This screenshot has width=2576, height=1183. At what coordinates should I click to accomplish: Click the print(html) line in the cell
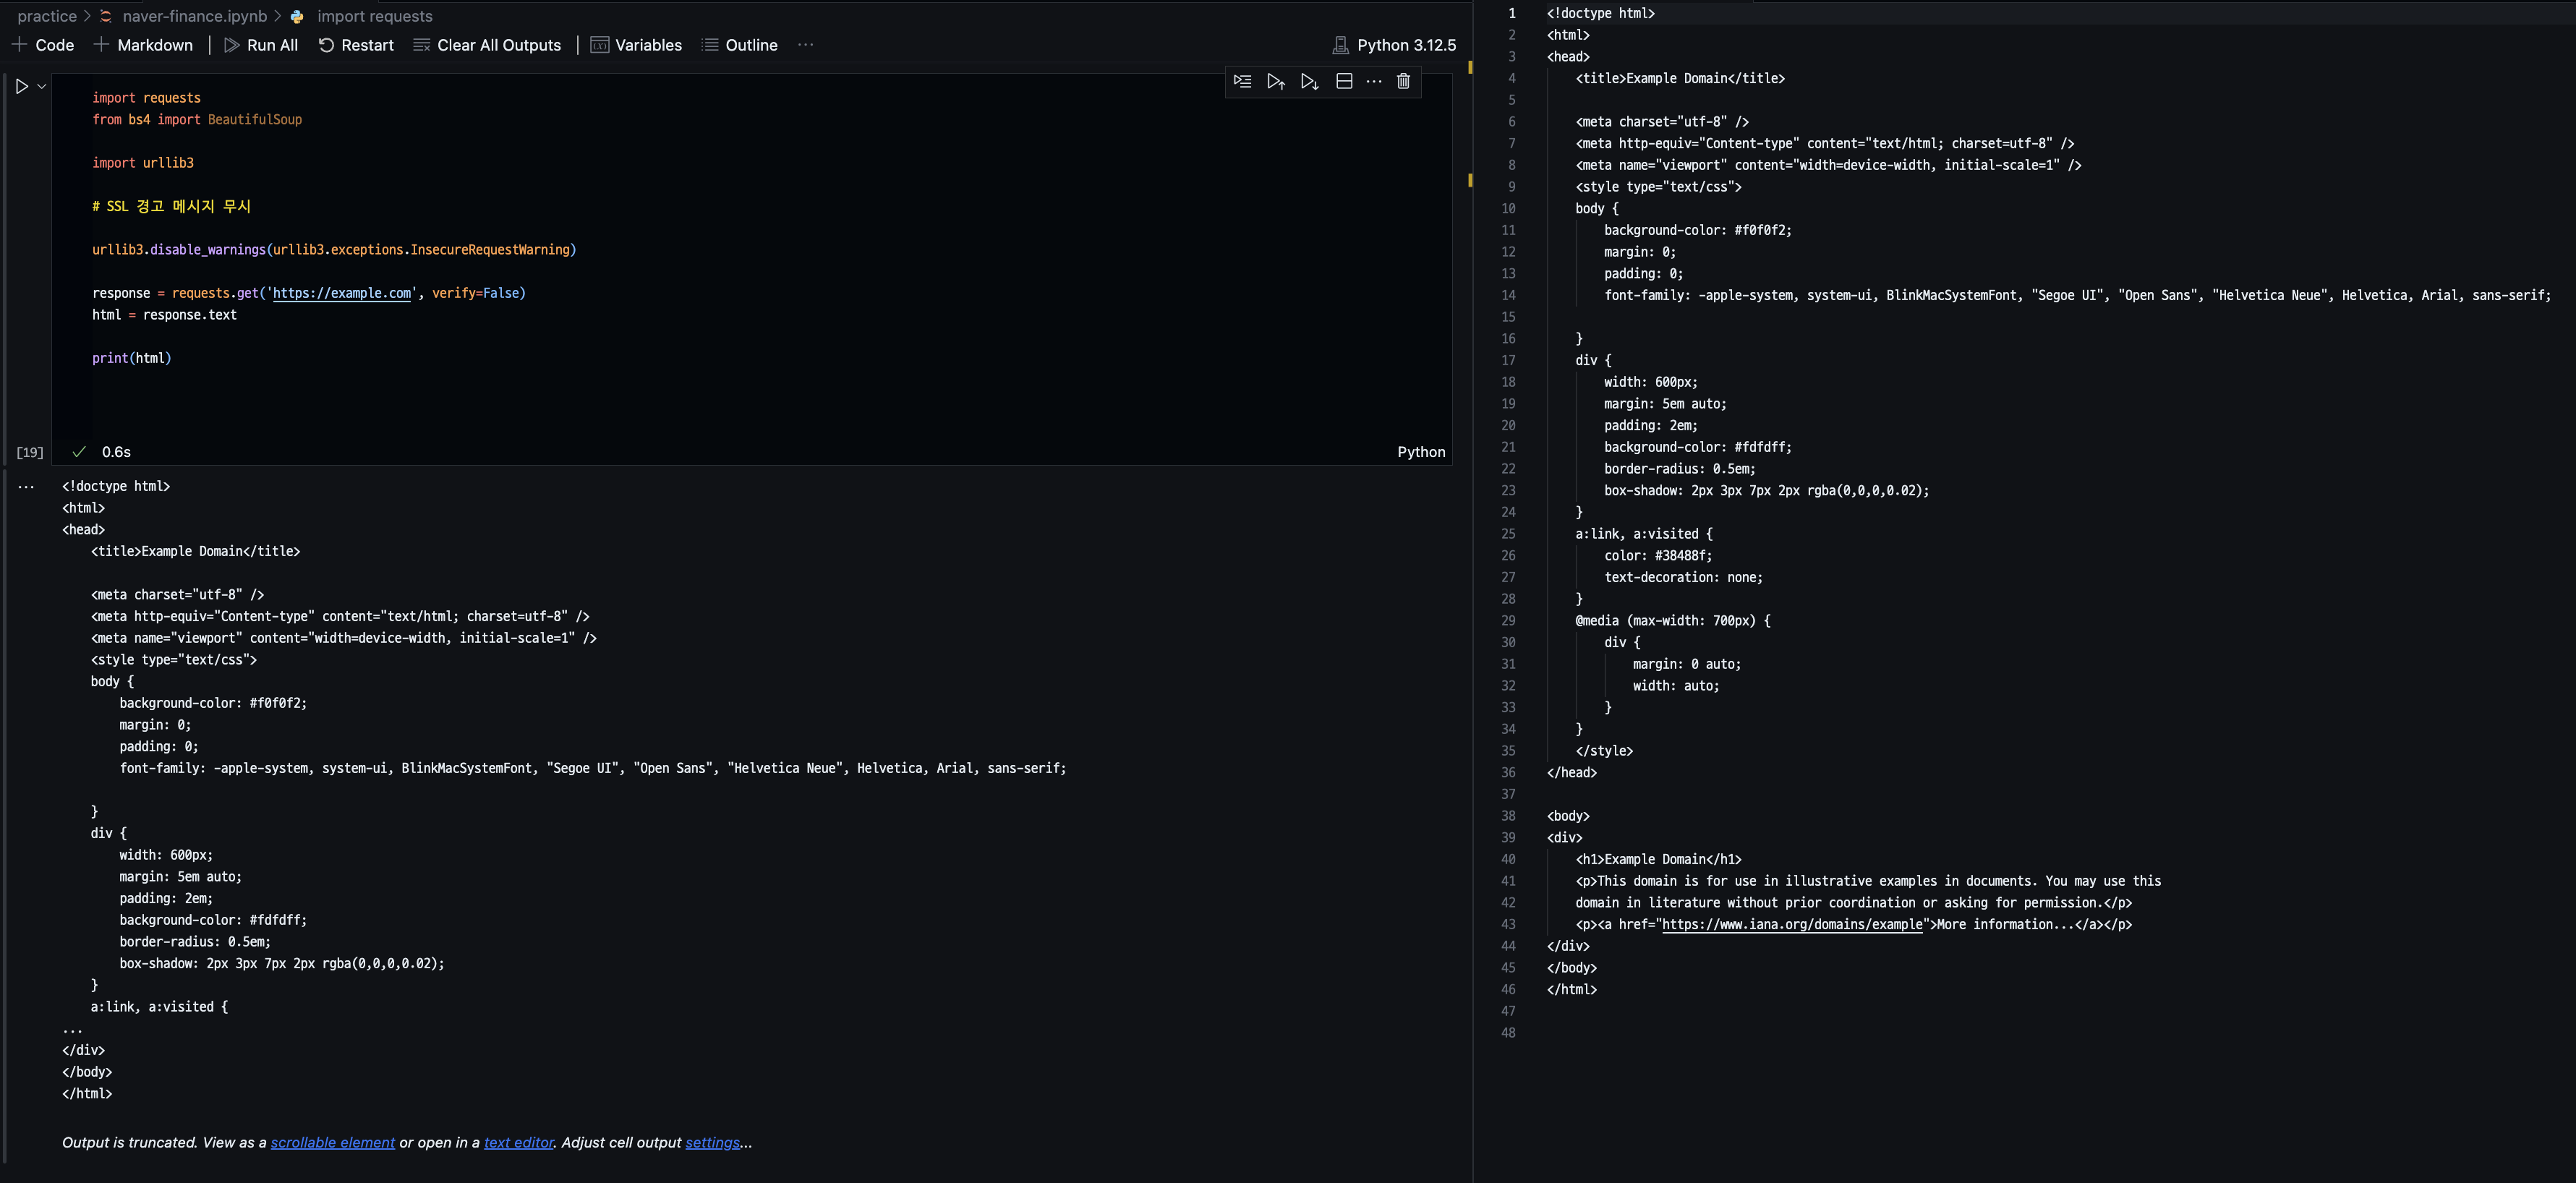132,358
